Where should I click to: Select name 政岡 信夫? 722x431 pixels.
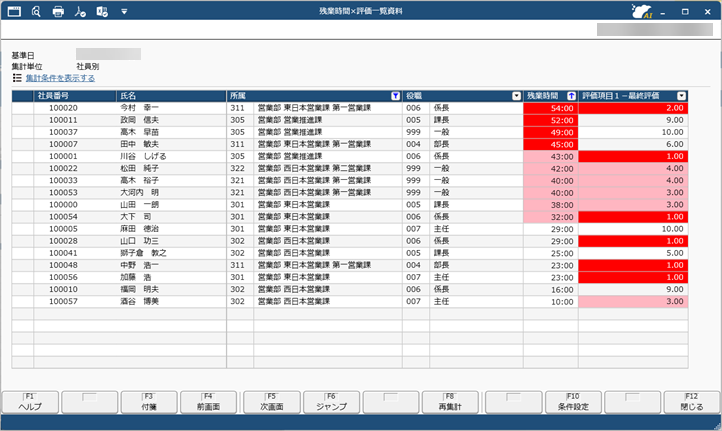pos(140,120)
